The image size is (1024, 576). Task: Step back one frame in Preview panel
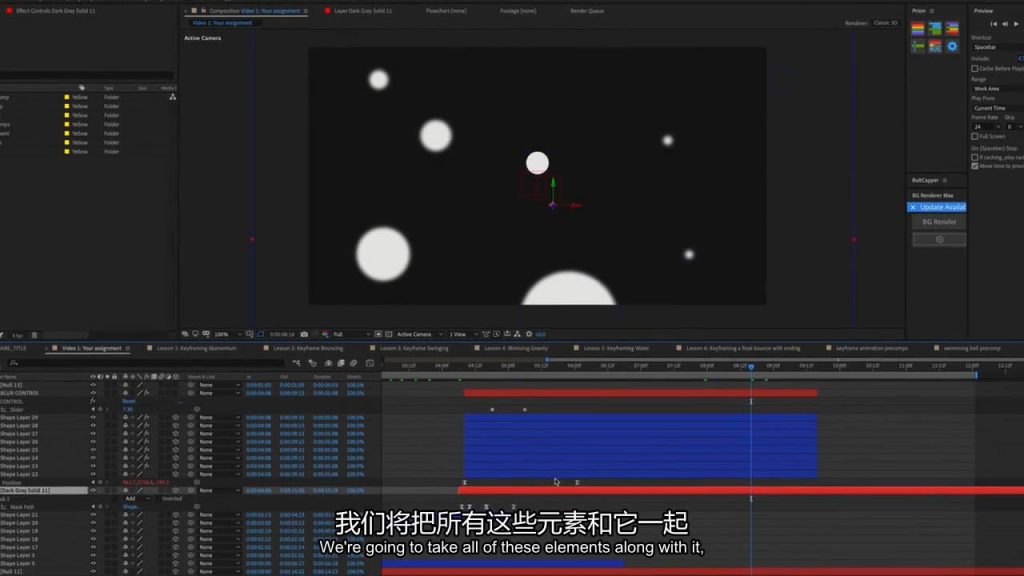coord(1005,24)
